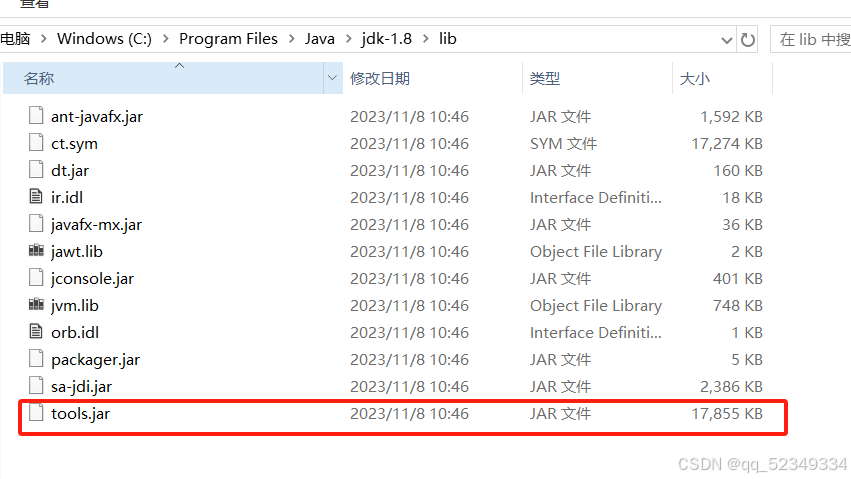Sort files by 类型 column header
Screen dimensions: 851x479
597,78
